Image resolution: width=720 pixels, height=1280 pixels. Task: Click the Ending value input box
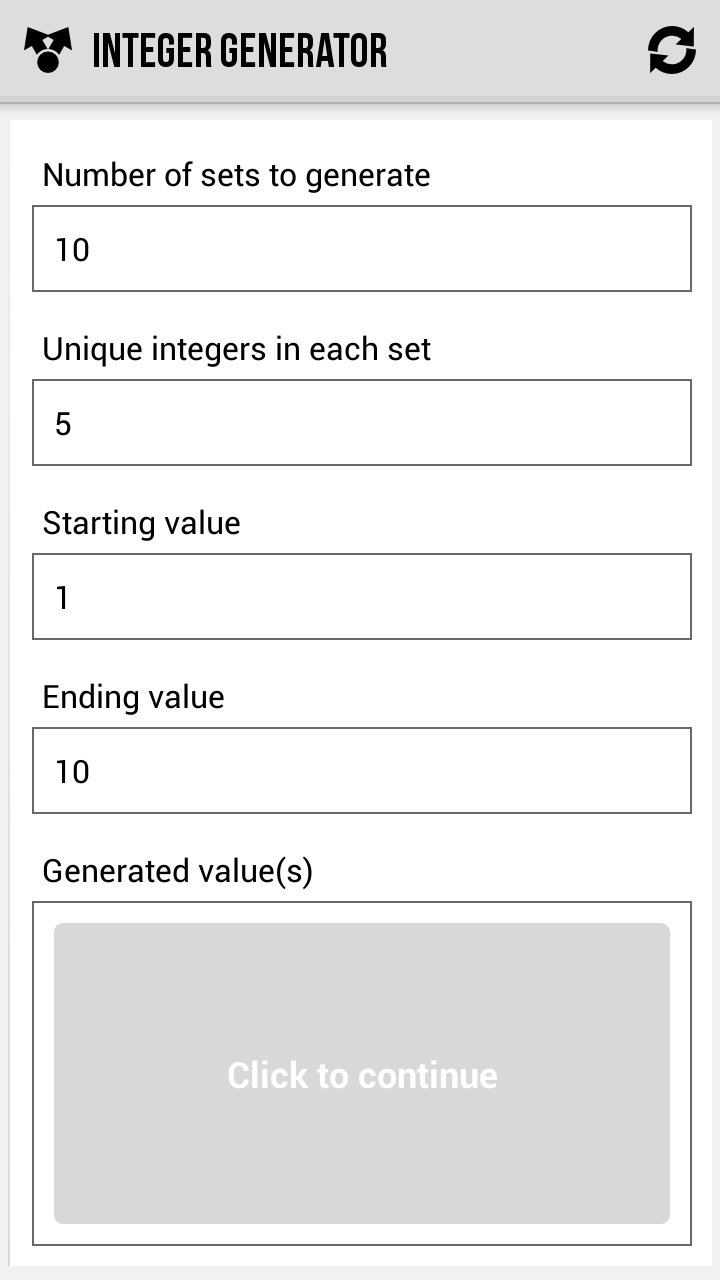click(x=362, y=770)
